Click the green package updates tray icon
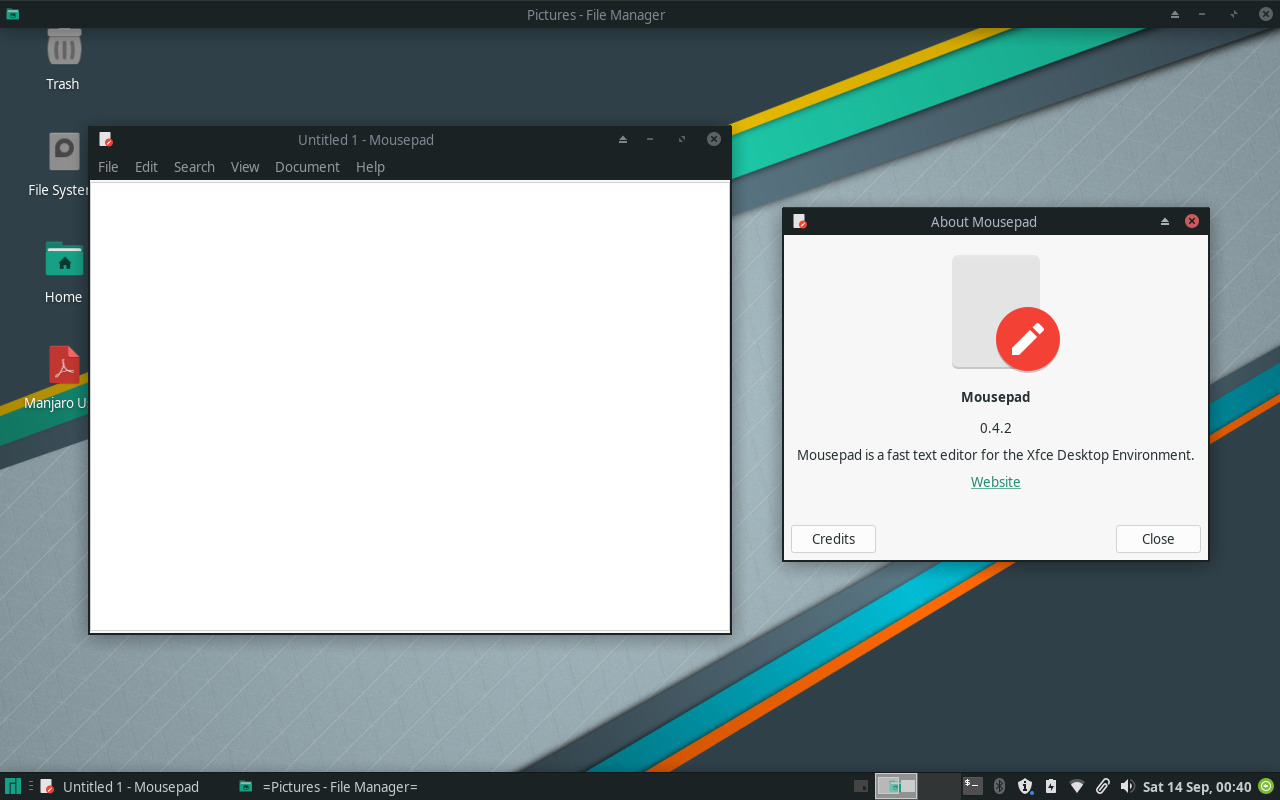 coord(1265,786)
